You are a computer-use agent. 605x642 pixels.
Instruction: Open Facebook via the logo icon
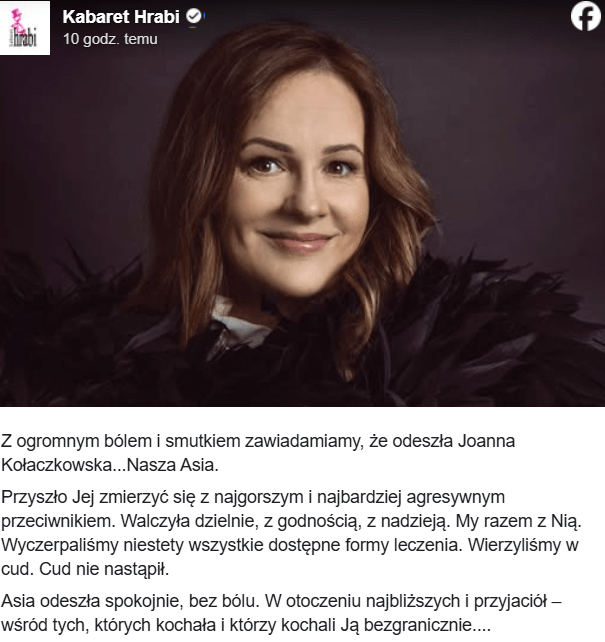coord(586,16)
